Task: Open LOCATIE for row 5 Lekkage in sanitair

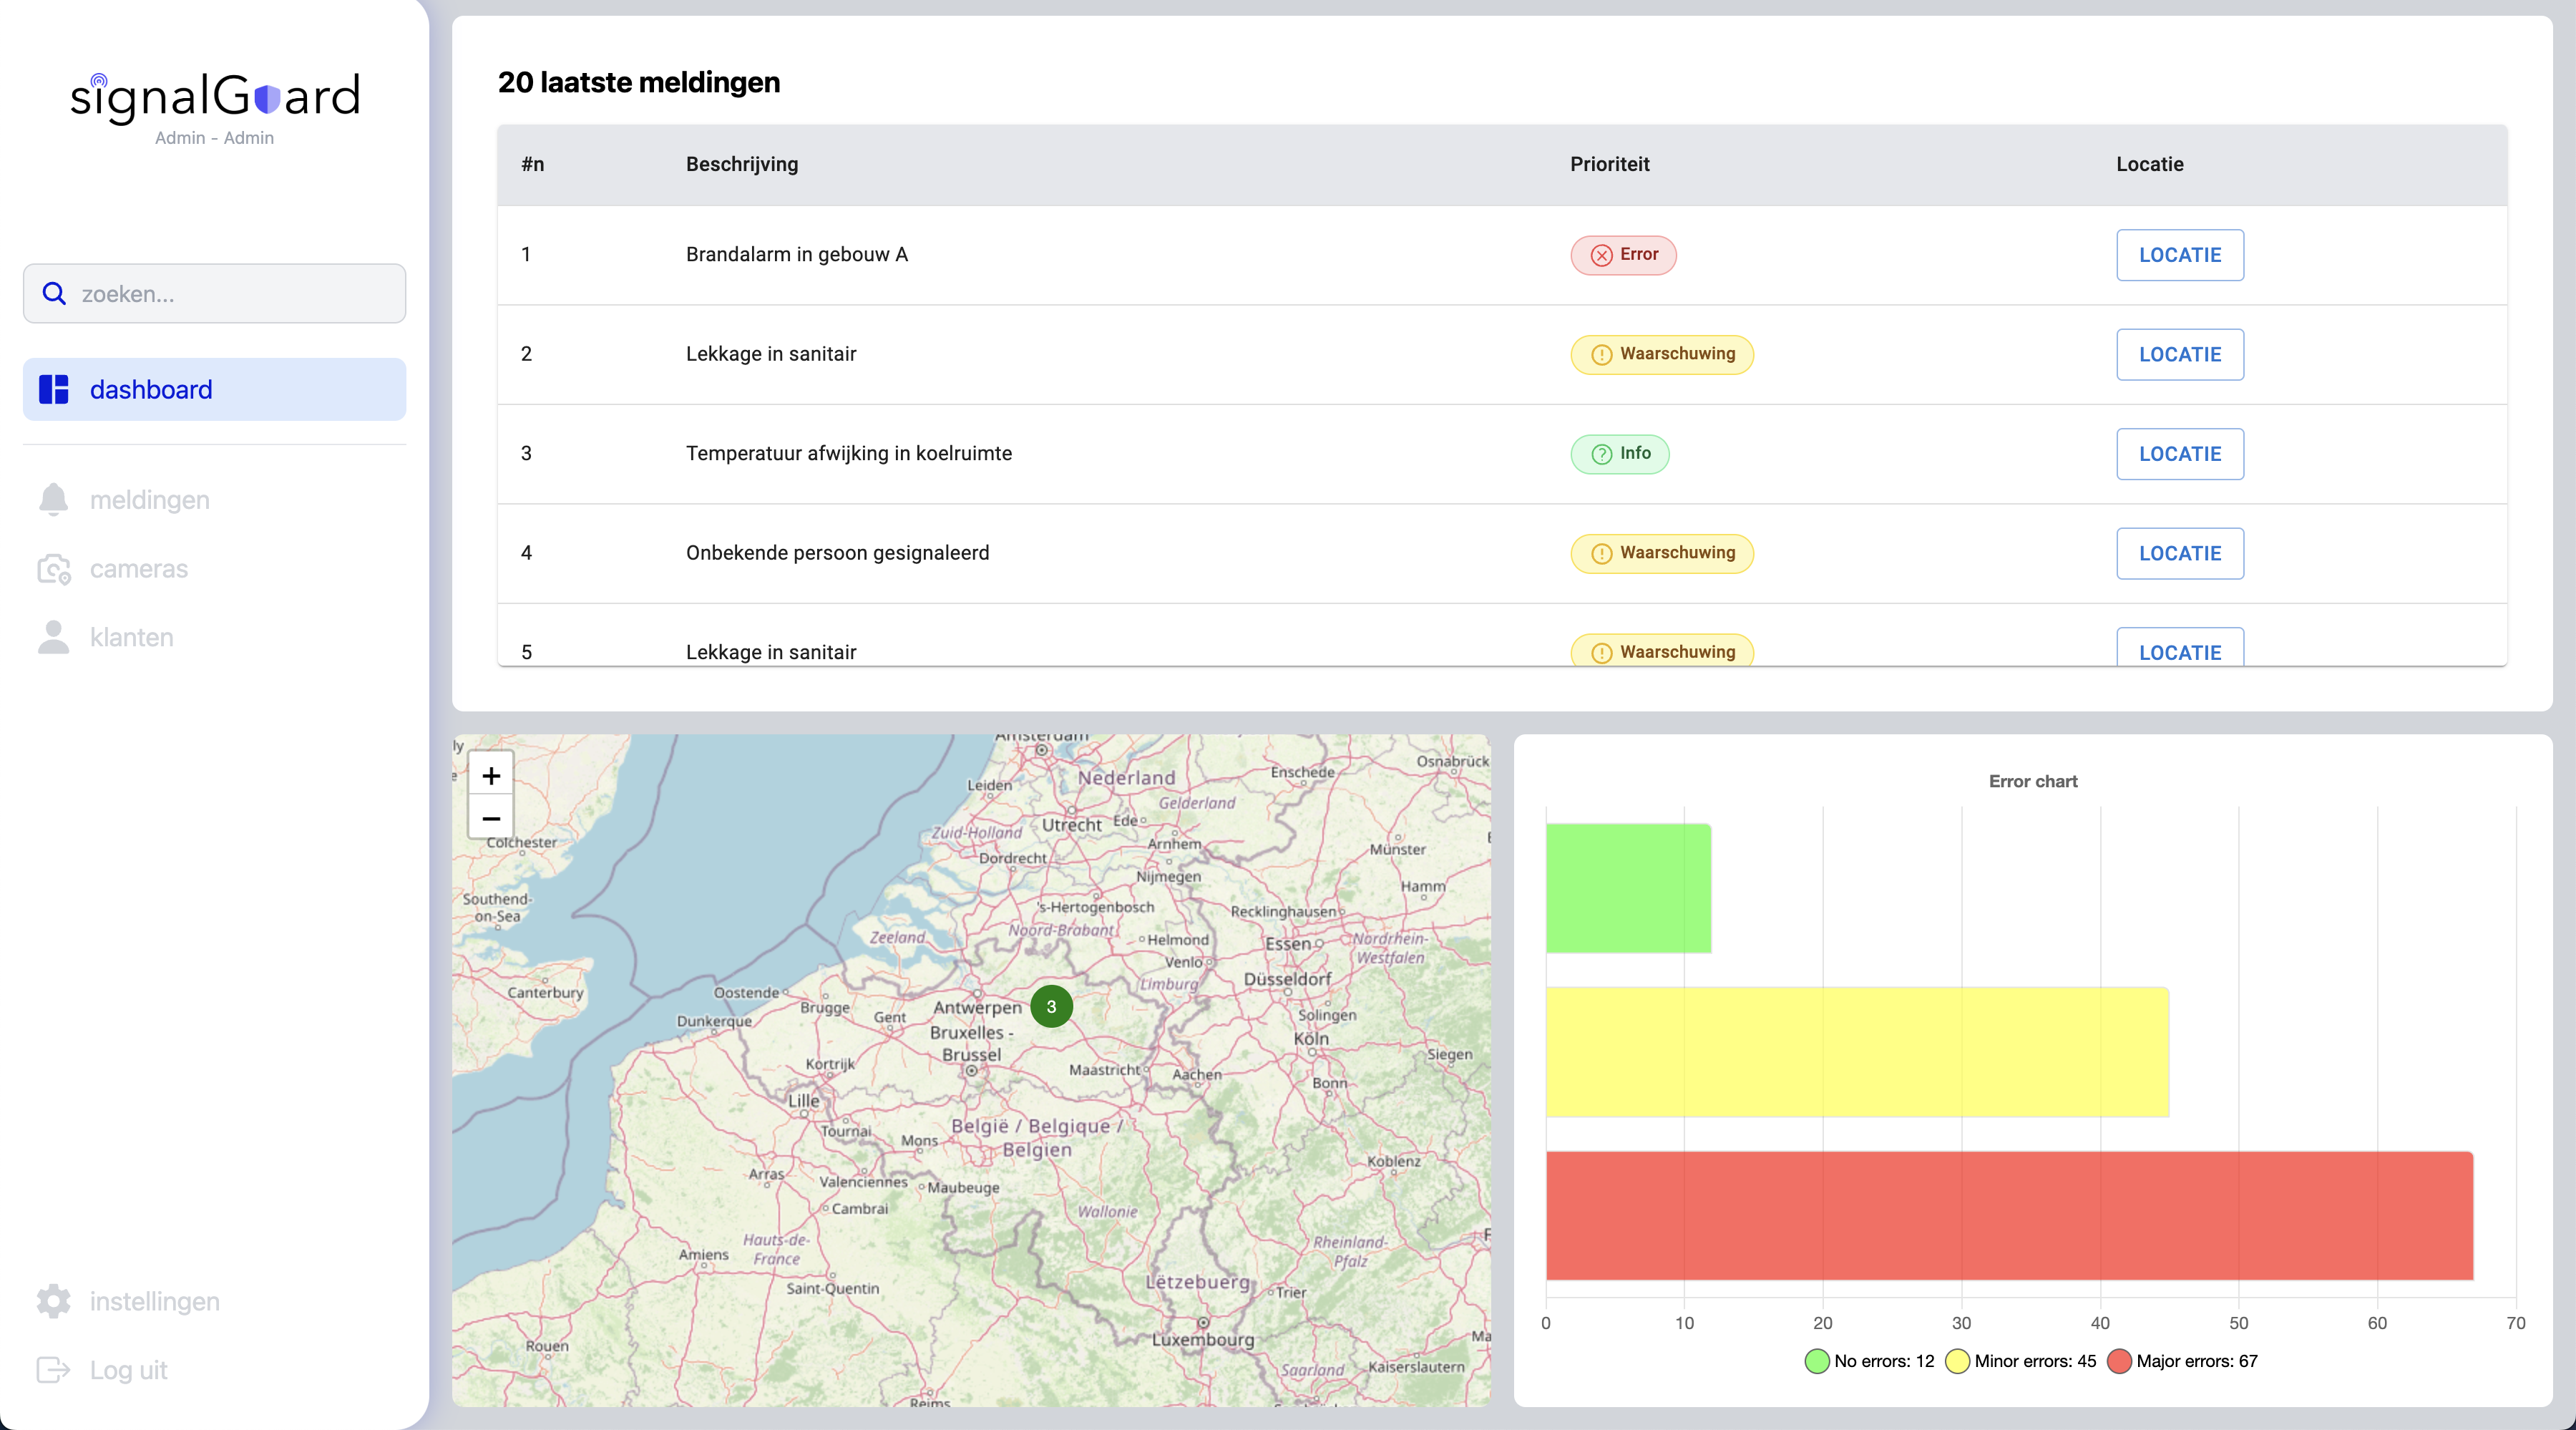Action: 2180,648
